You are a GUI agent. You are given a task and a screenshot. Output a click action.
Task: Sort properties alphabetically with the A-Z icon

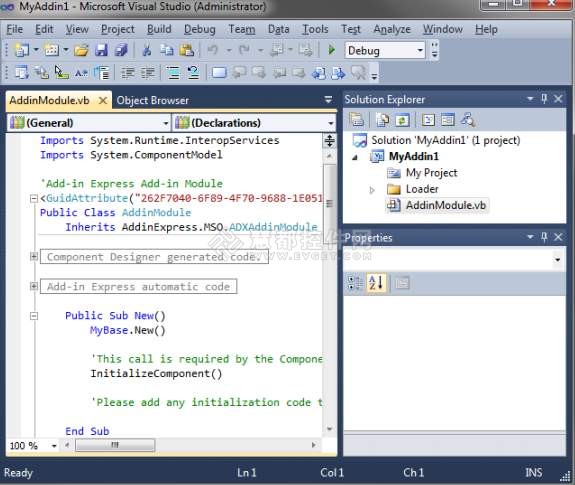point(376,283)
